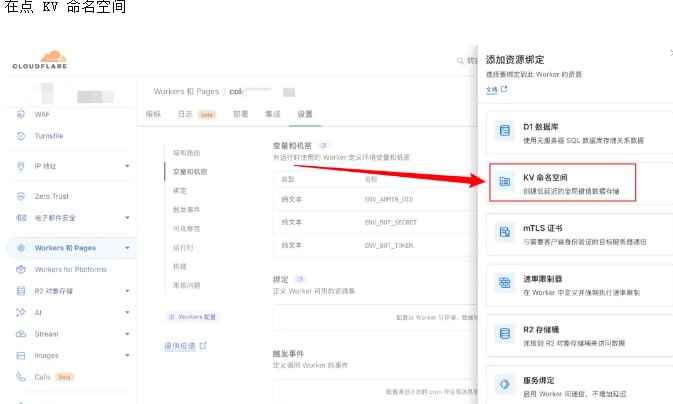The width and height of the screenshot is (673, 404).
Task: Expand the Images dropdown arrow
Action: [x=127, y=355]
